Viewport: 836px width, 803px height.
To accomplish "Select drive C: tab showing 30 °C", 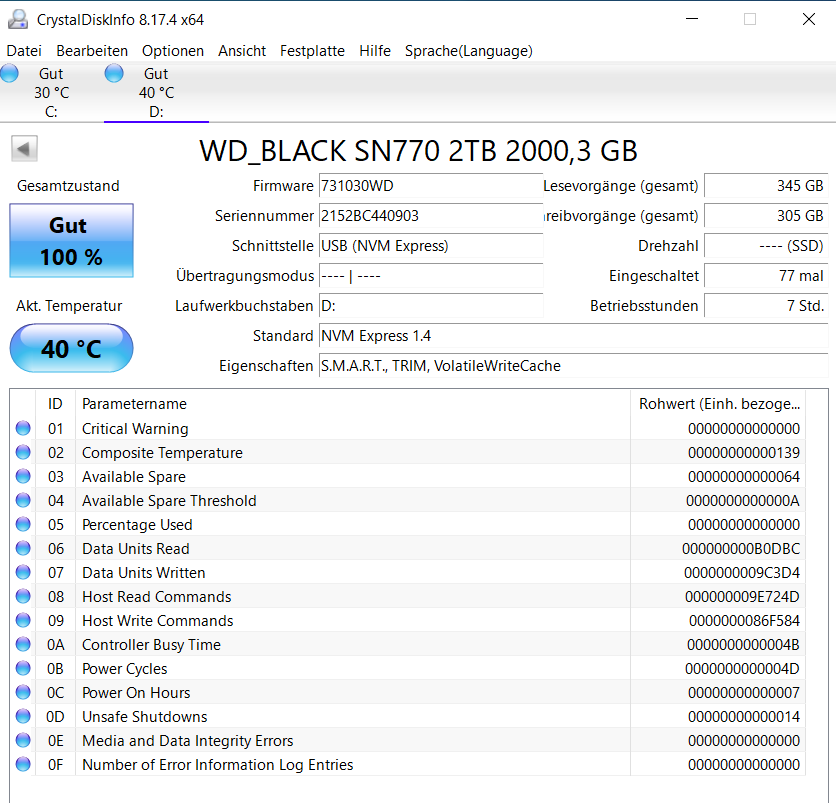I will pyautogui.click(x=52, y=92).
